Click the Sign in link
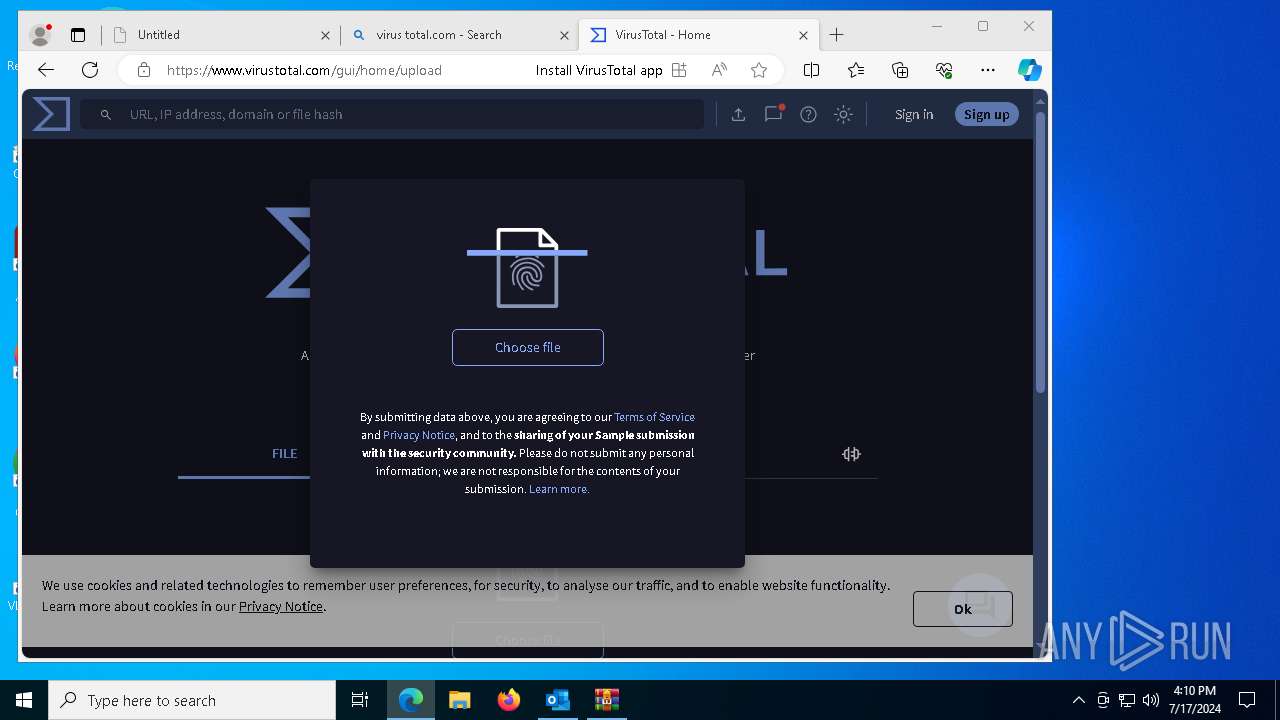This screenshot has width=1280, height=720. 914,114
